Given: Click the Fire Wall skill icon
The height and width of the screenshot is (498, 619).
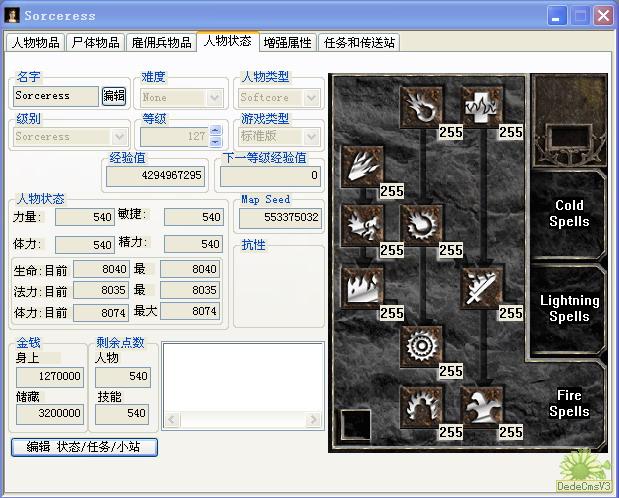Looking at the screenshot, I should (x=361, y=286).
